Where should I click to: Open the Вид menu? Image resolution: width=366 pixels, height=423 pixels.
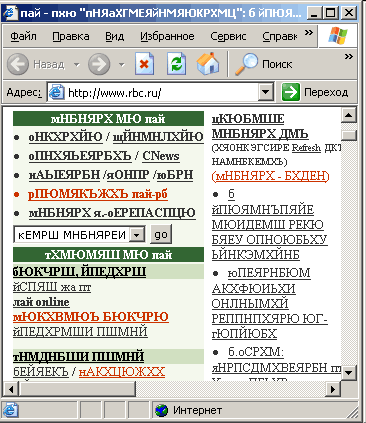coord(115,36)
